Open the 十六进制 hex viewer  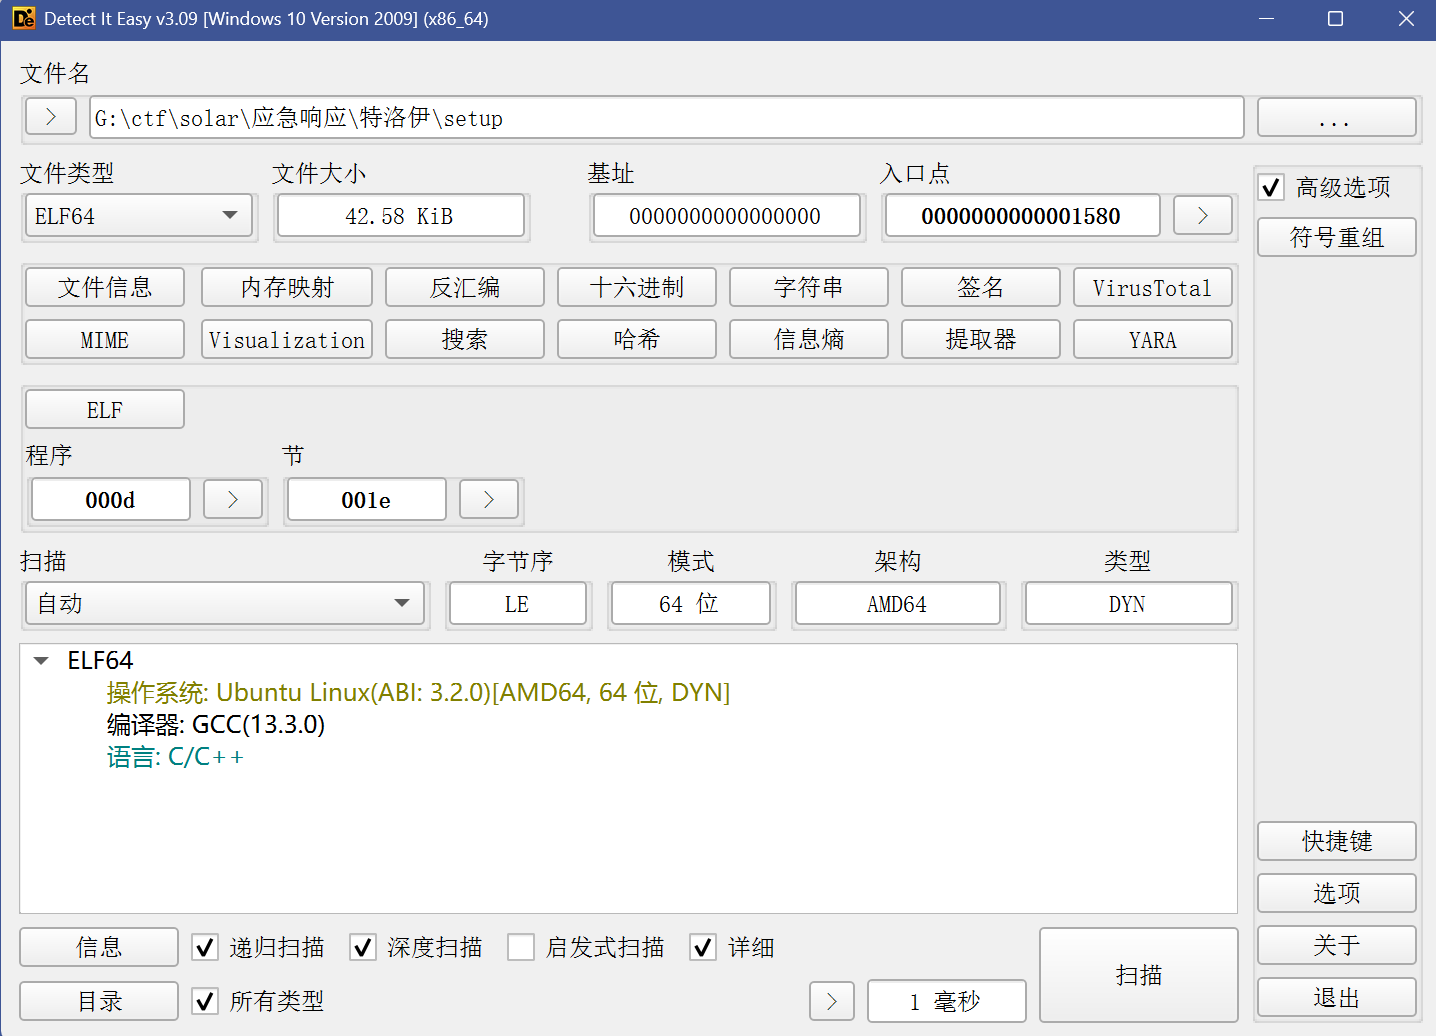pyautogui.click(x=637, y=288)
